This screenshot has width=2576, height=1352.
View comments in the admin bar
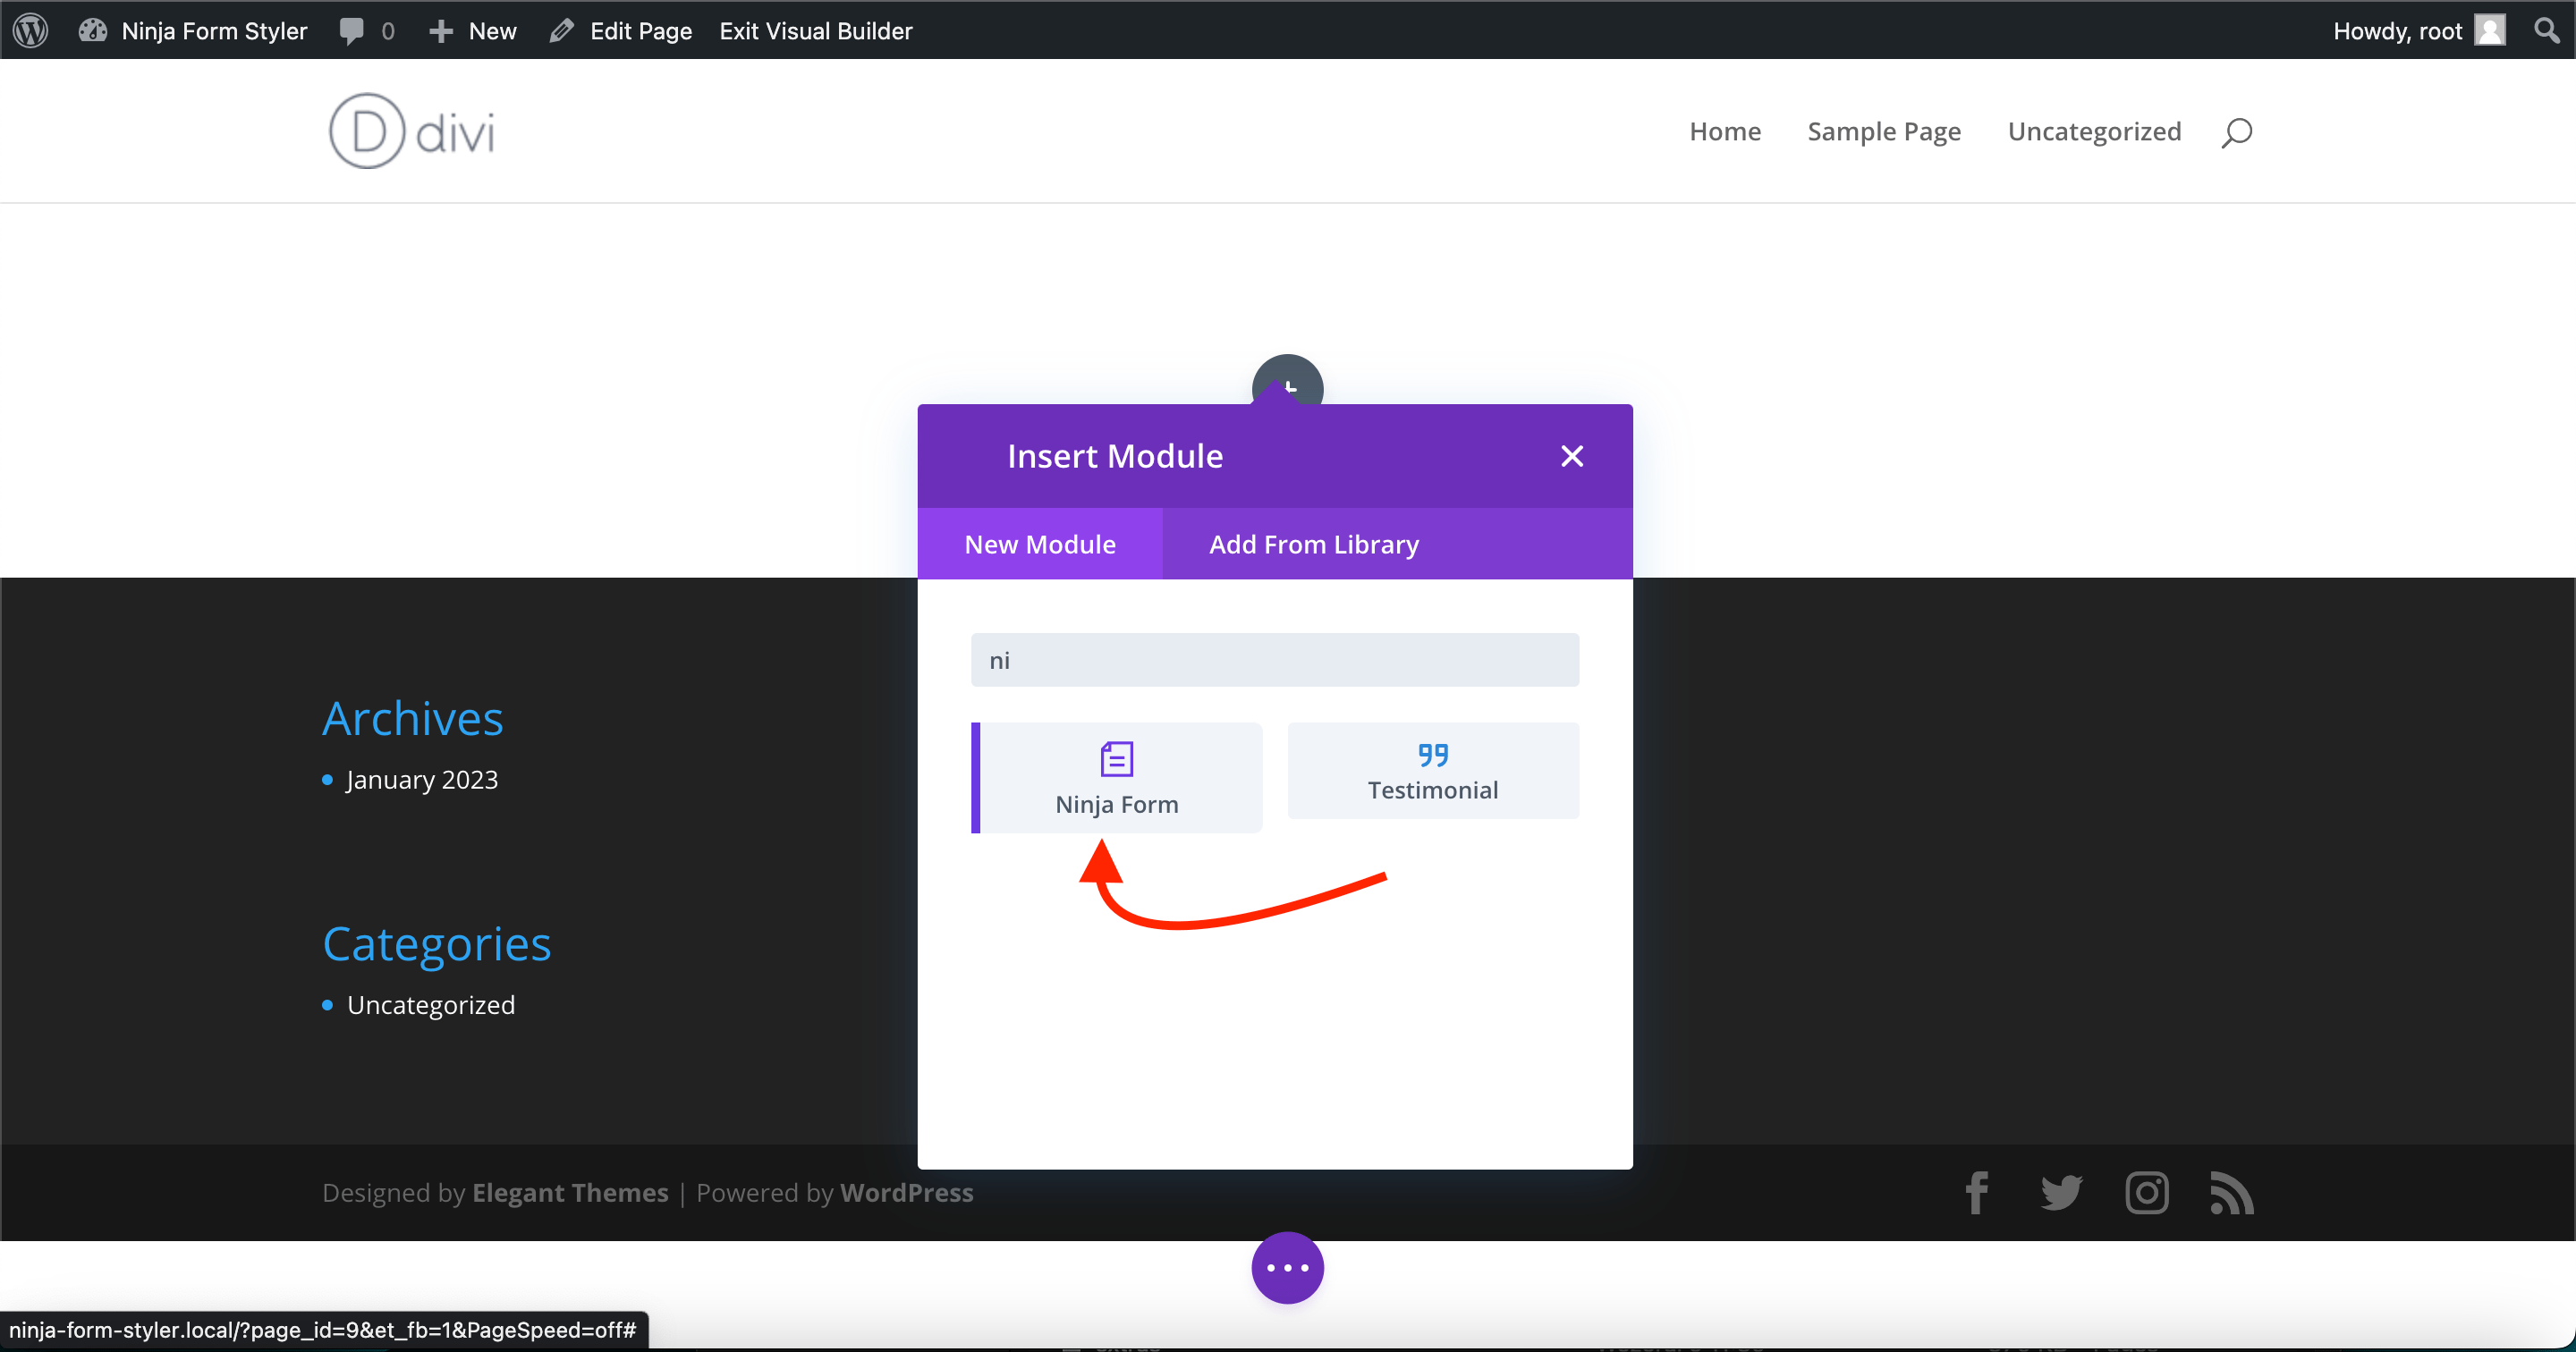[366, 30]
